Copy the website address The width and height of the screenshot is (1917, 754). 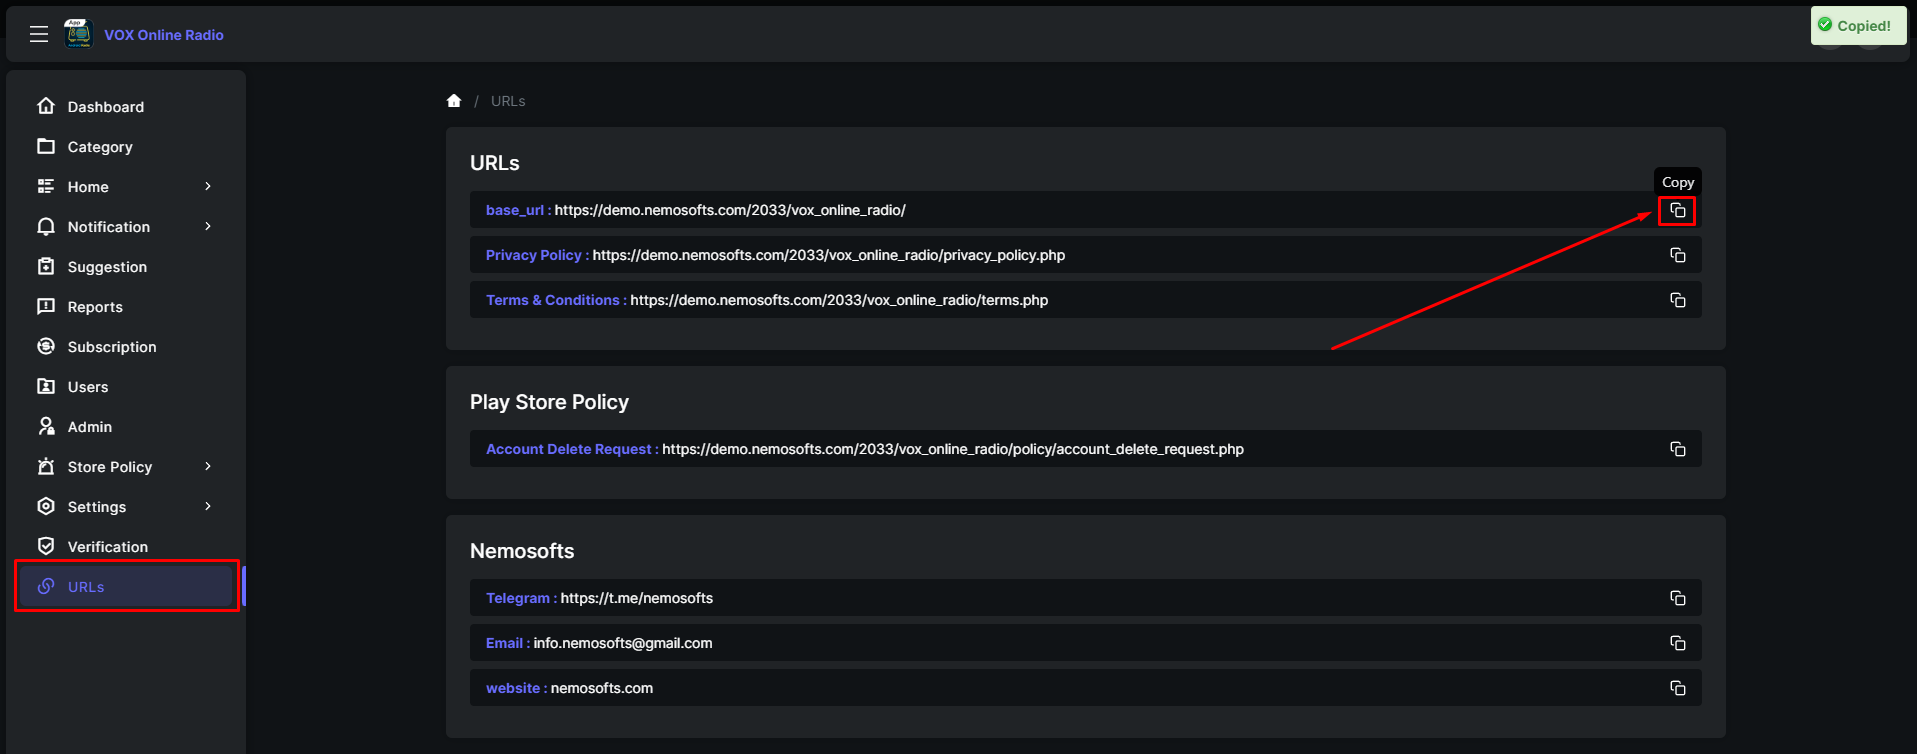click(x=1678, y=689)
